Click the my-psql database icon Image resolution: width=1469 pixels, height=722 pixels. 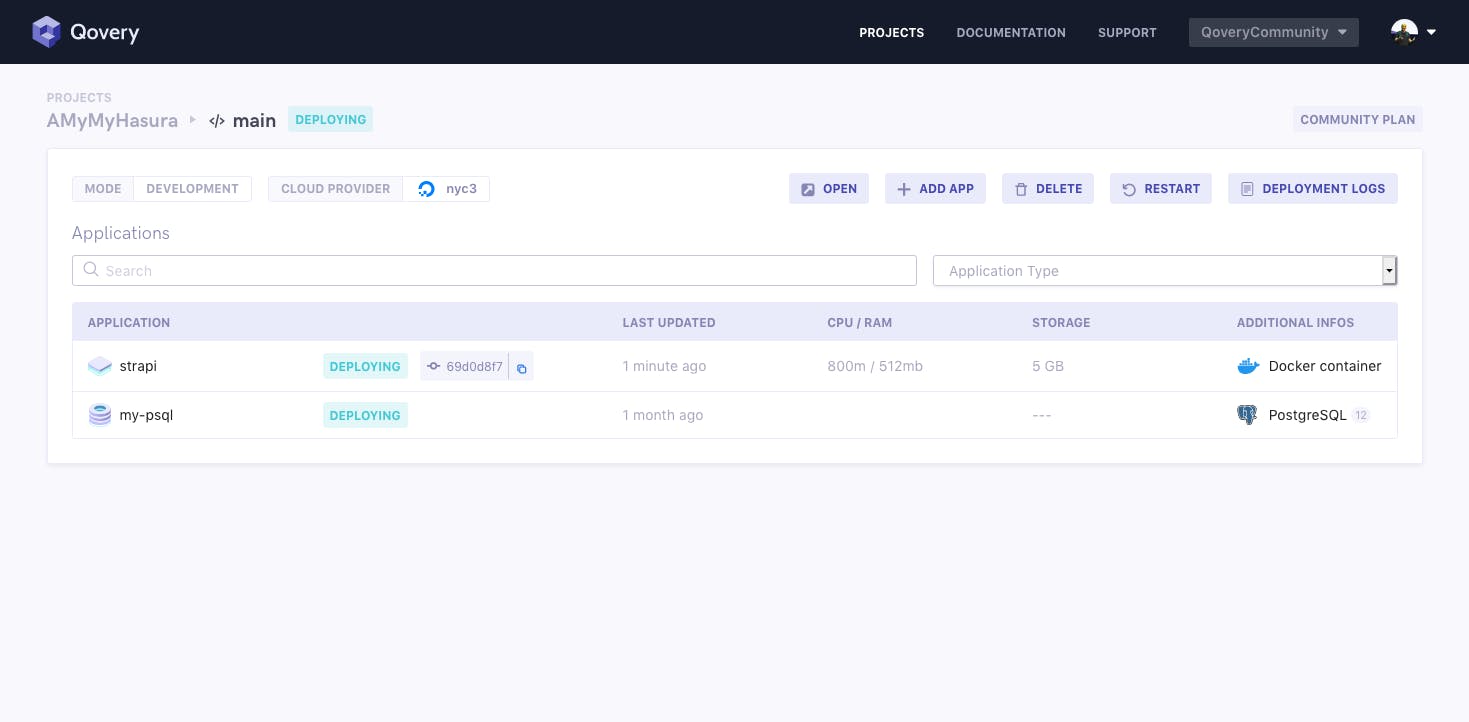(100, 415)
